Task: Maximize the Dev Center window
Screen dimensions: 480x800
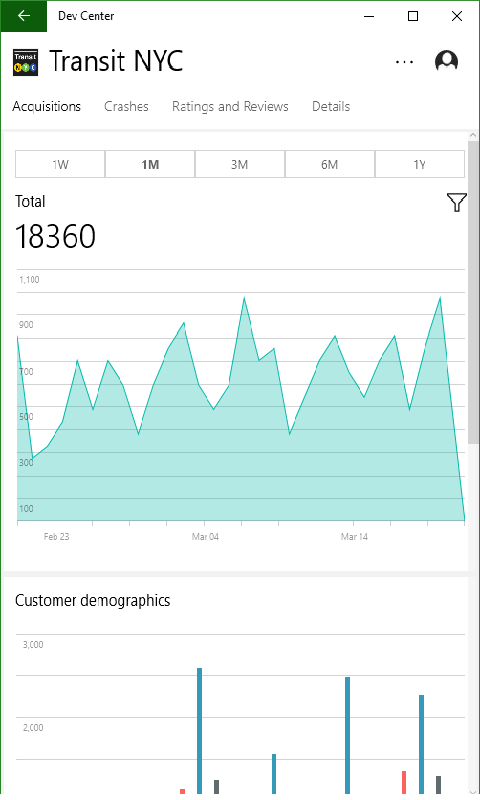Action: coord(413,16)
